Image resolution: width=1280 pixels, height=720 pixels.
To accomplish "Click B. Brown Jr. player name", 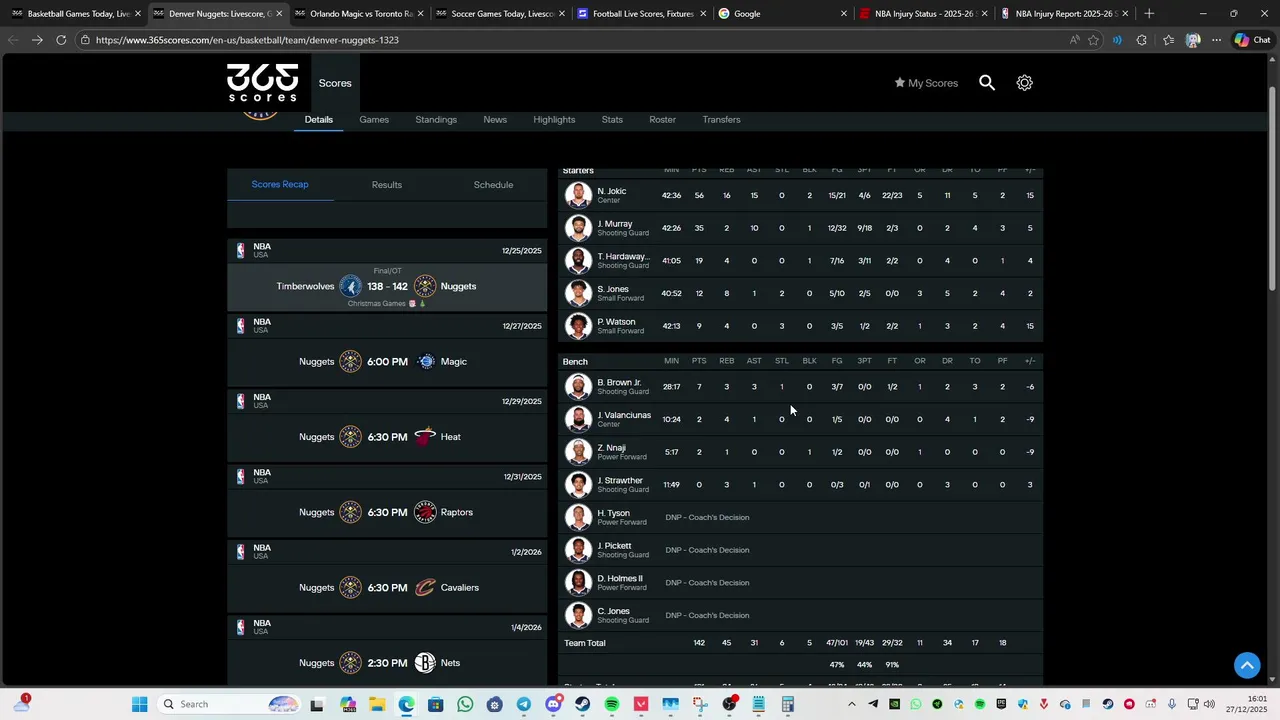I will pyautogui.click(x=619, y=382).
